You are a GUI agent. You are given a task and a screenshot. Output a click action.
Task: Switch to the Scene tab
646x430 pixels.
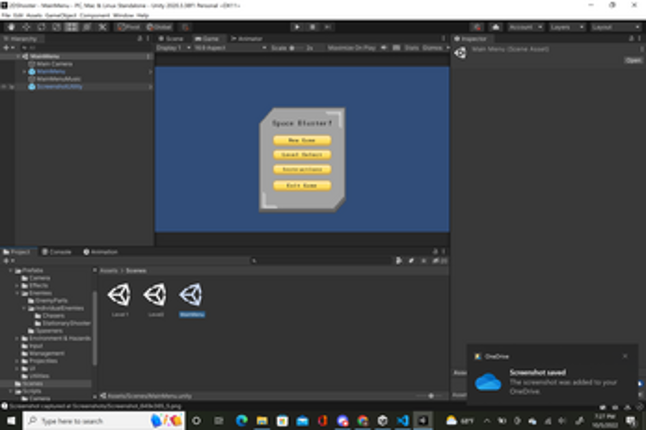[171, 38]
